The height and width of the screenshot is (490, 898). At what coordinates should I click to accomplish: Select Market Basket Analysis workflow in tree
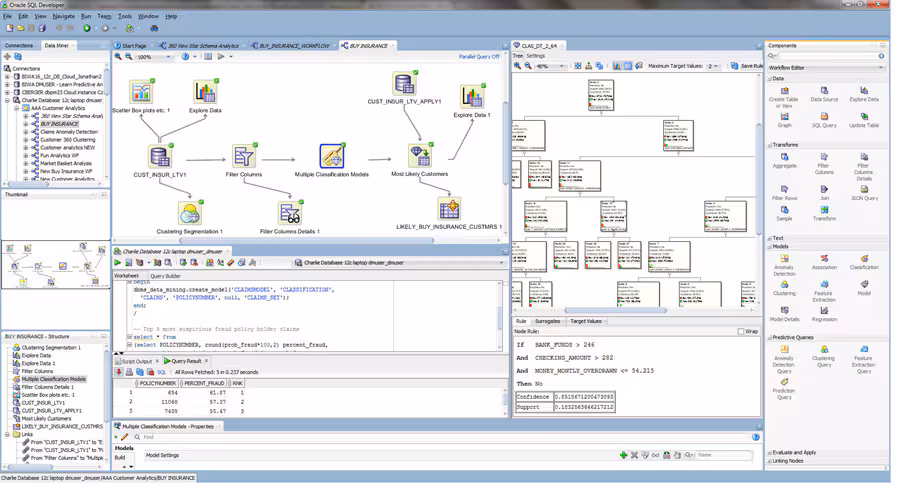(x=66, y=163)
